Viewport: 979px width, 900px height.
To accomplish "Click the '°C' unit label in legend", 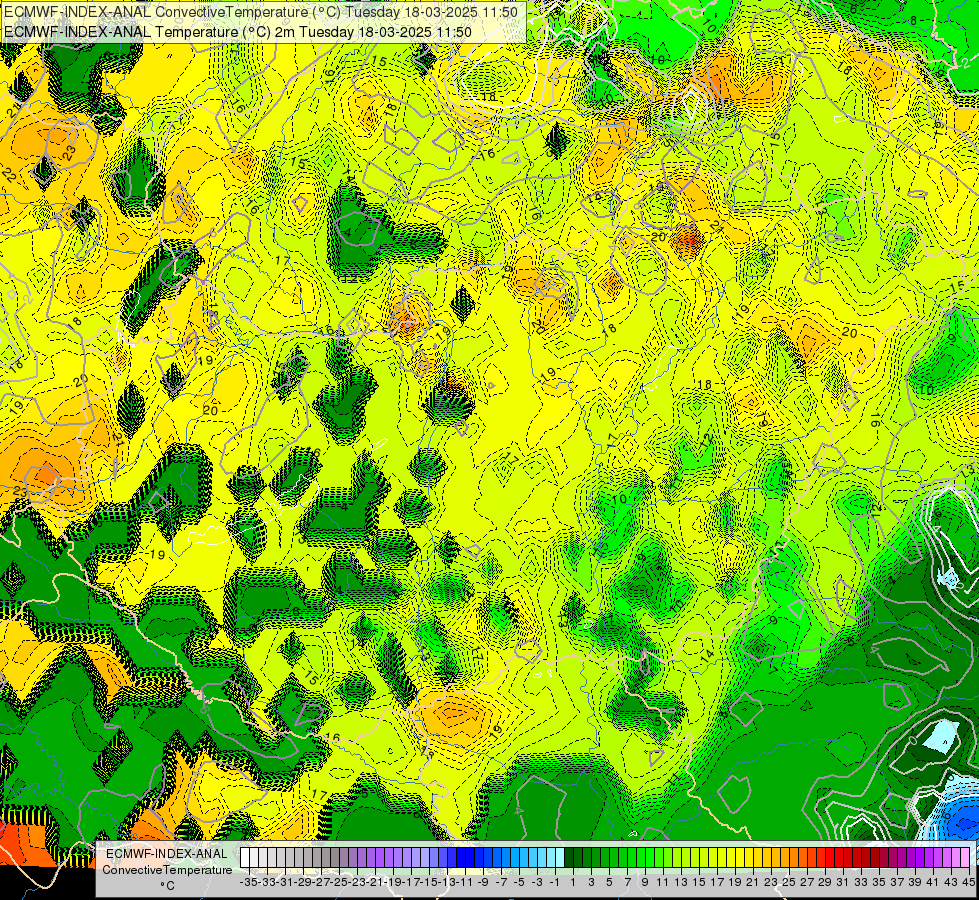I will click(x=167, y=885).
